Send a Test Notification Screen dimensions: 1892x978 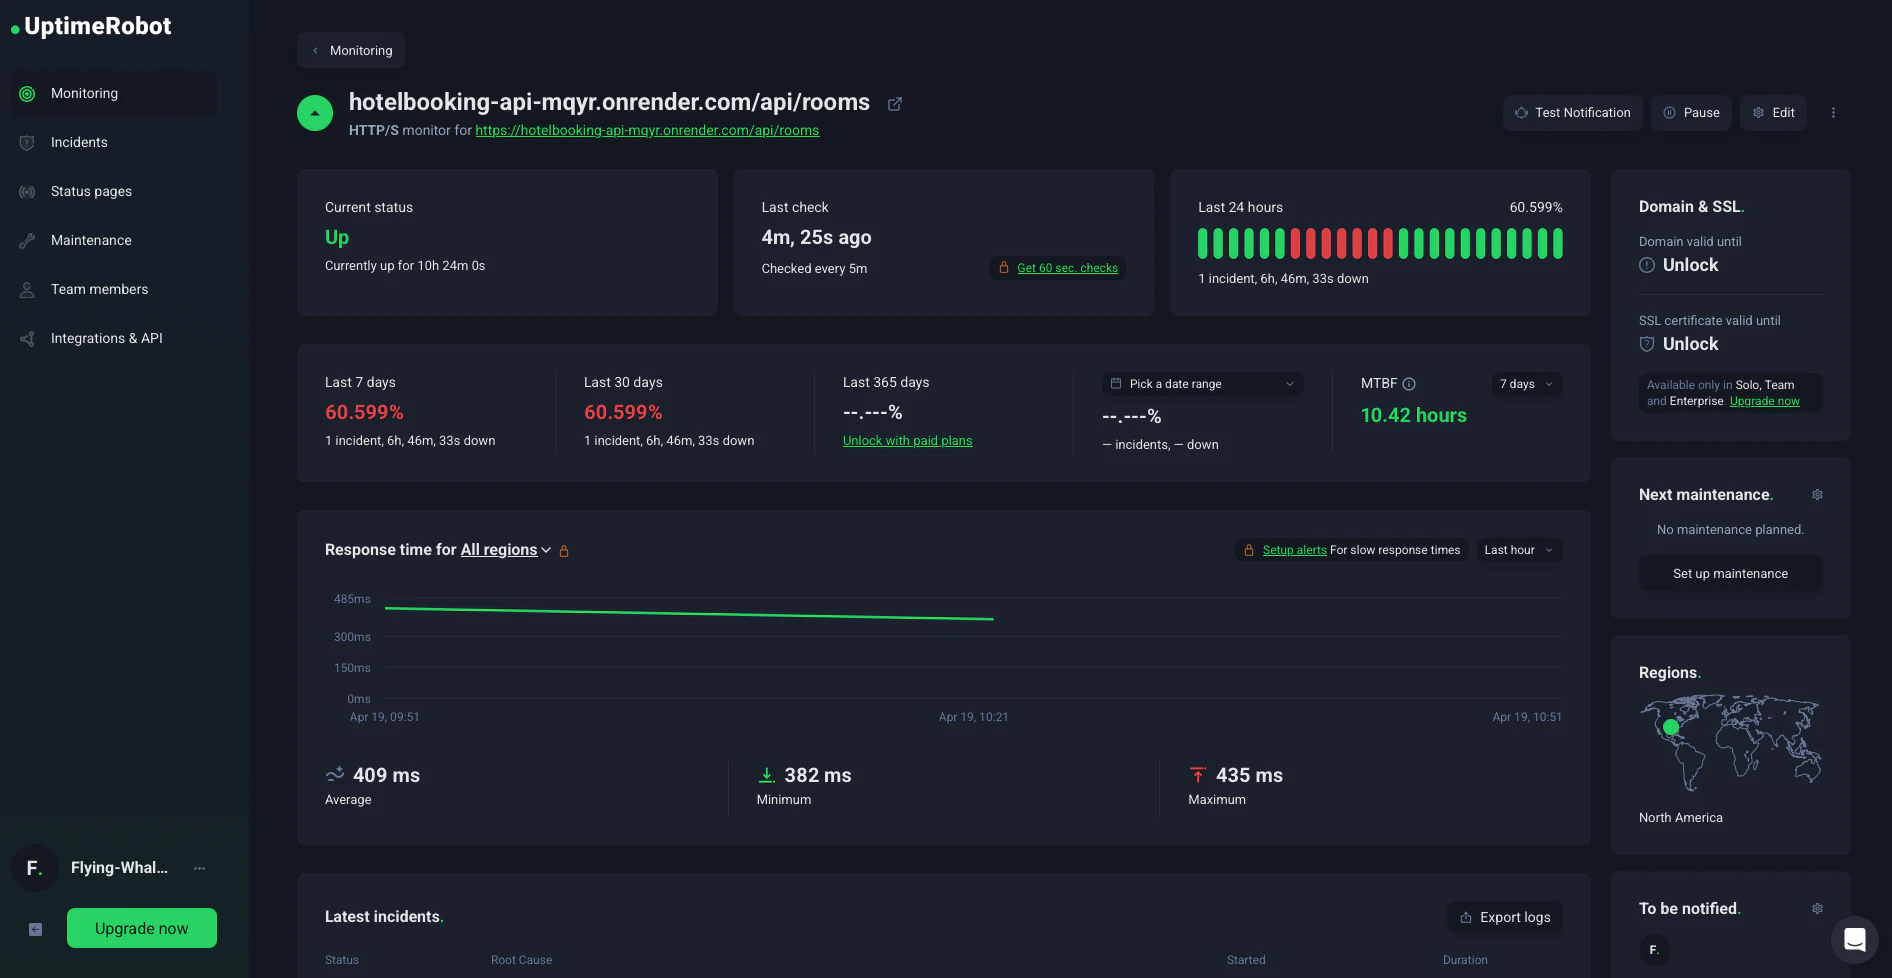click(x=1573, y=113)
